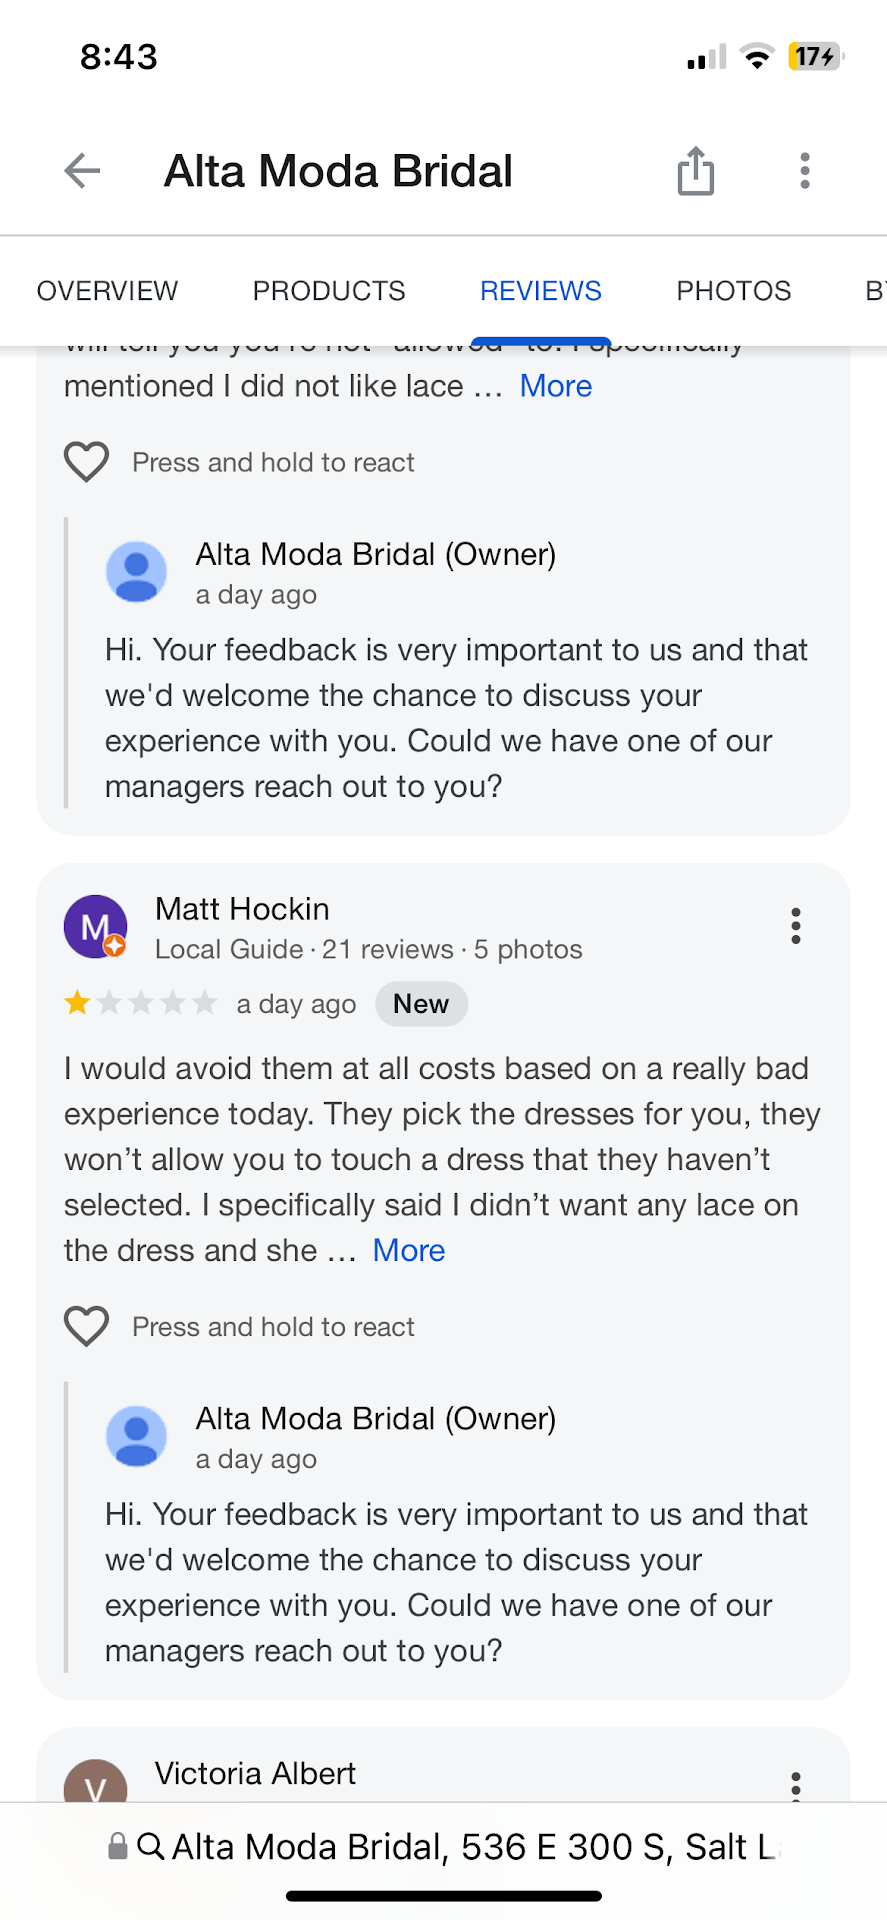Tap the Alta Moda Bridal address bar
The image size is (887, 1920).
pyautogui.click(x=470, y=1846)
